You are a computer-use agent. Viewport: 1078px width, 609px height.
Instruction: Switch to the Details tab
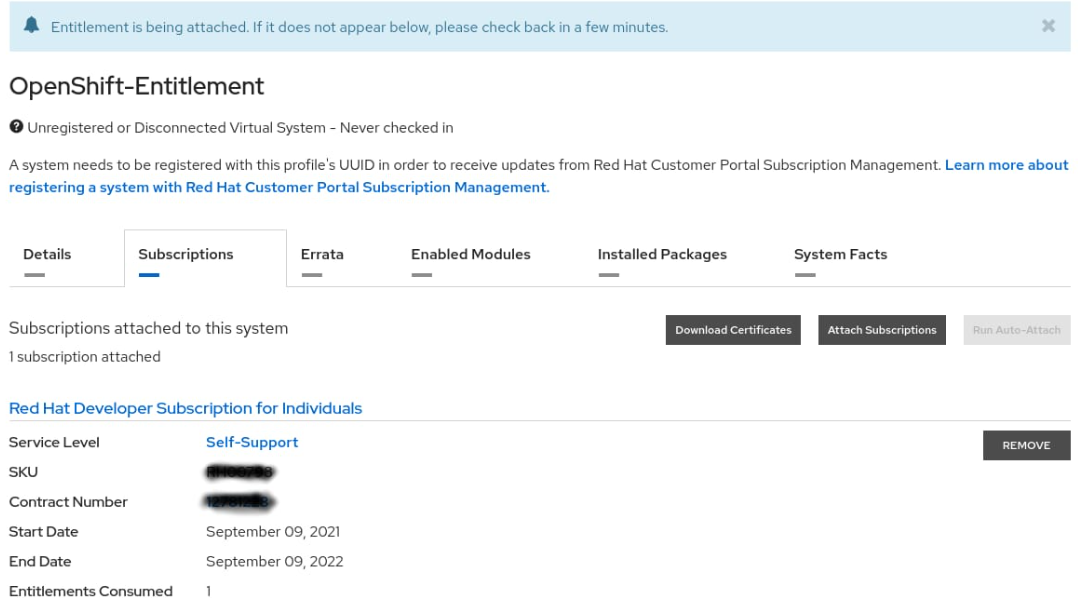pyautogui.click(x=47, y=254)
